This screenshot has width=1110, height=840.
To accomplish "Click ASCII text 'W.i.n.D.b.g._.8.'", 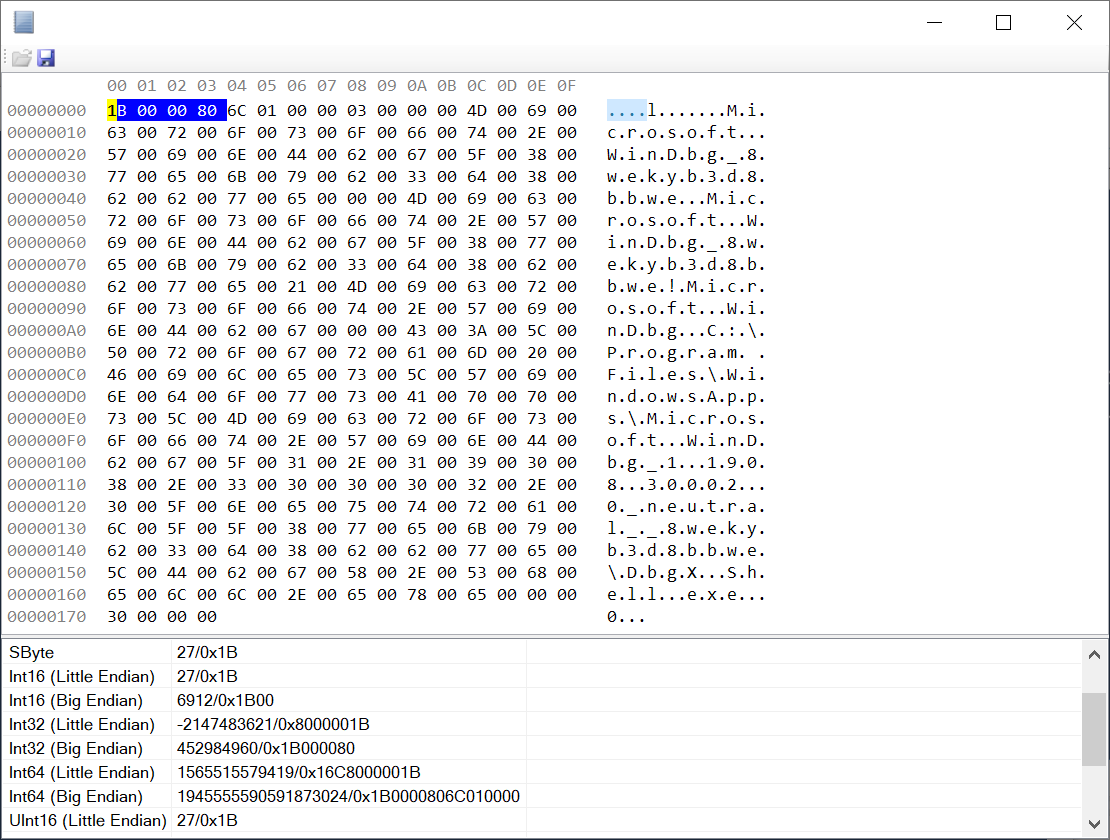I will [x=686, y=155].
